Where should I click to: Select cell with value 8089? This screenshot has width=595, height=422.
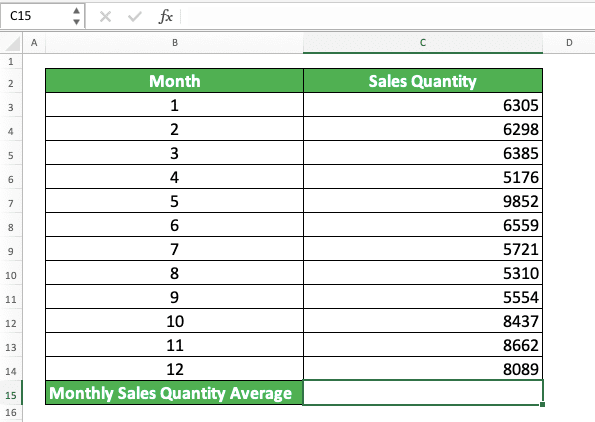(423, 369)
